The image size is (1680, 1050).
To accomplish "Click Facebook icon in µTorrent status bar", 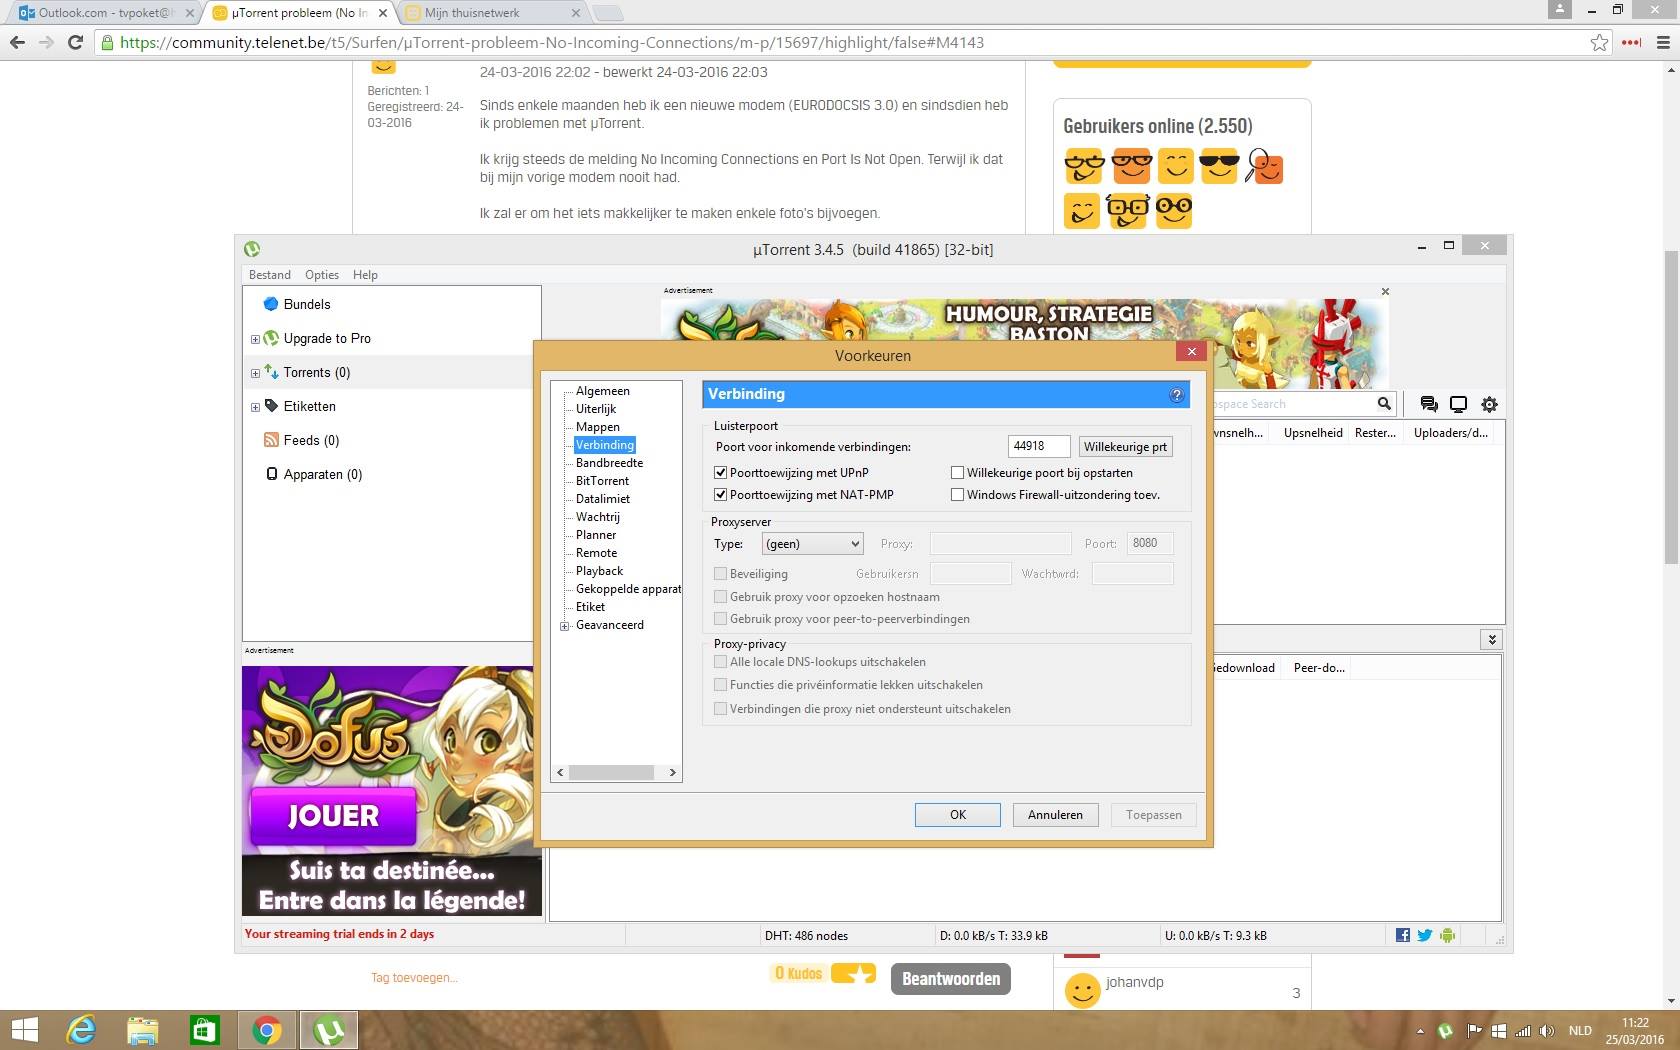I will pos(1403,935).
